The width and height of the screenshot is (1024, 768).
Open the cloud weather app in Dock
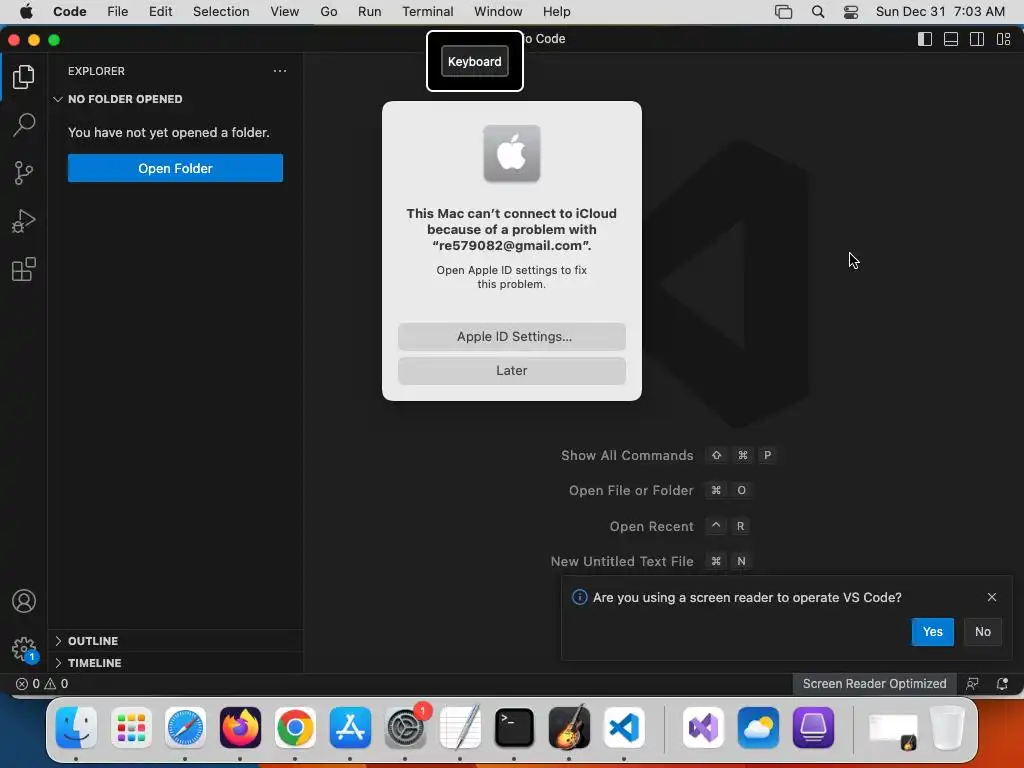pos(758,728)
